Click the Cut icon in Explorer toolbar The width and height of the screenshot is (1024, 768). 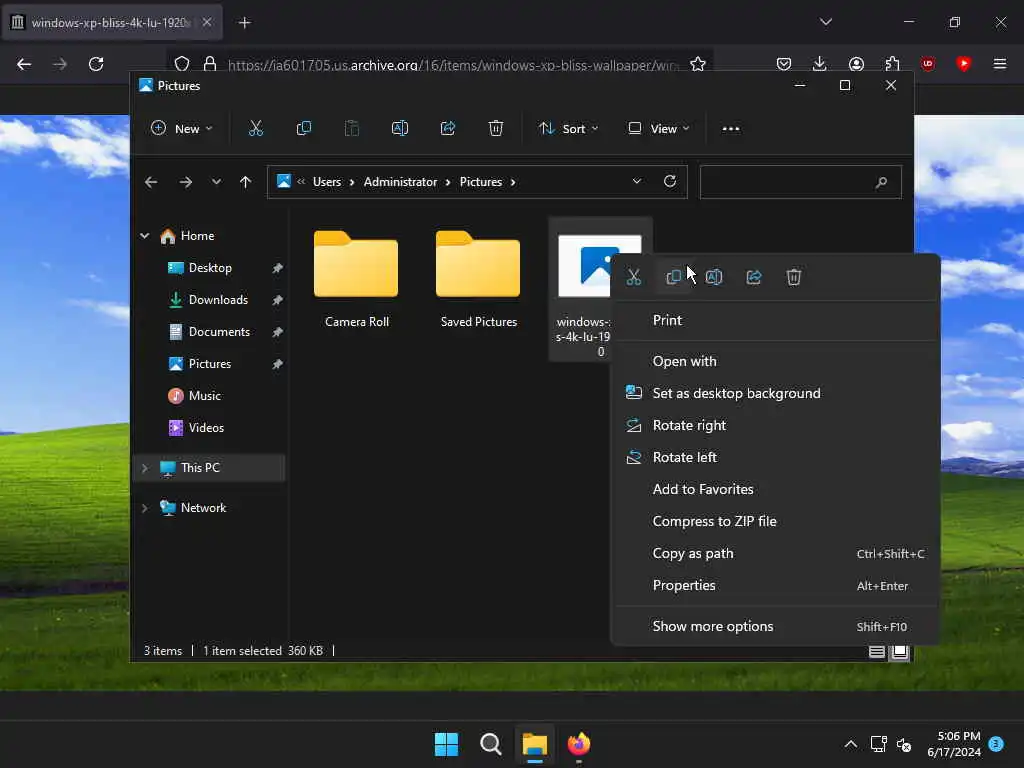tap(255, 129)
